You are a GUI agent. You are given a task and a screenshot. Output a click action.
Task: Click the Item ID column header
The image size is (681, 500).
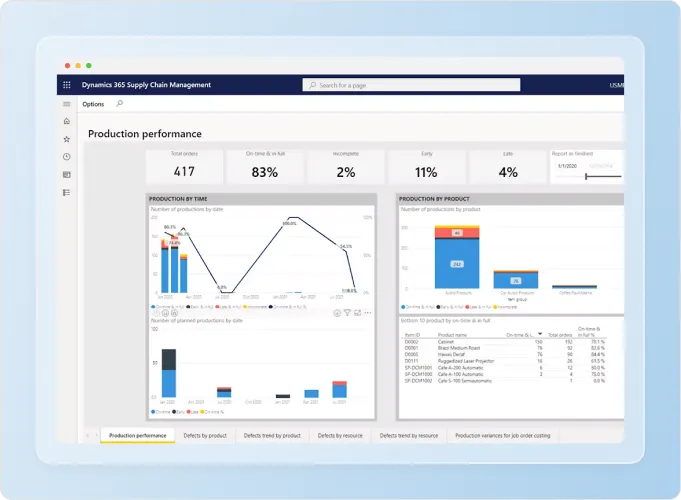pos(412,335)
